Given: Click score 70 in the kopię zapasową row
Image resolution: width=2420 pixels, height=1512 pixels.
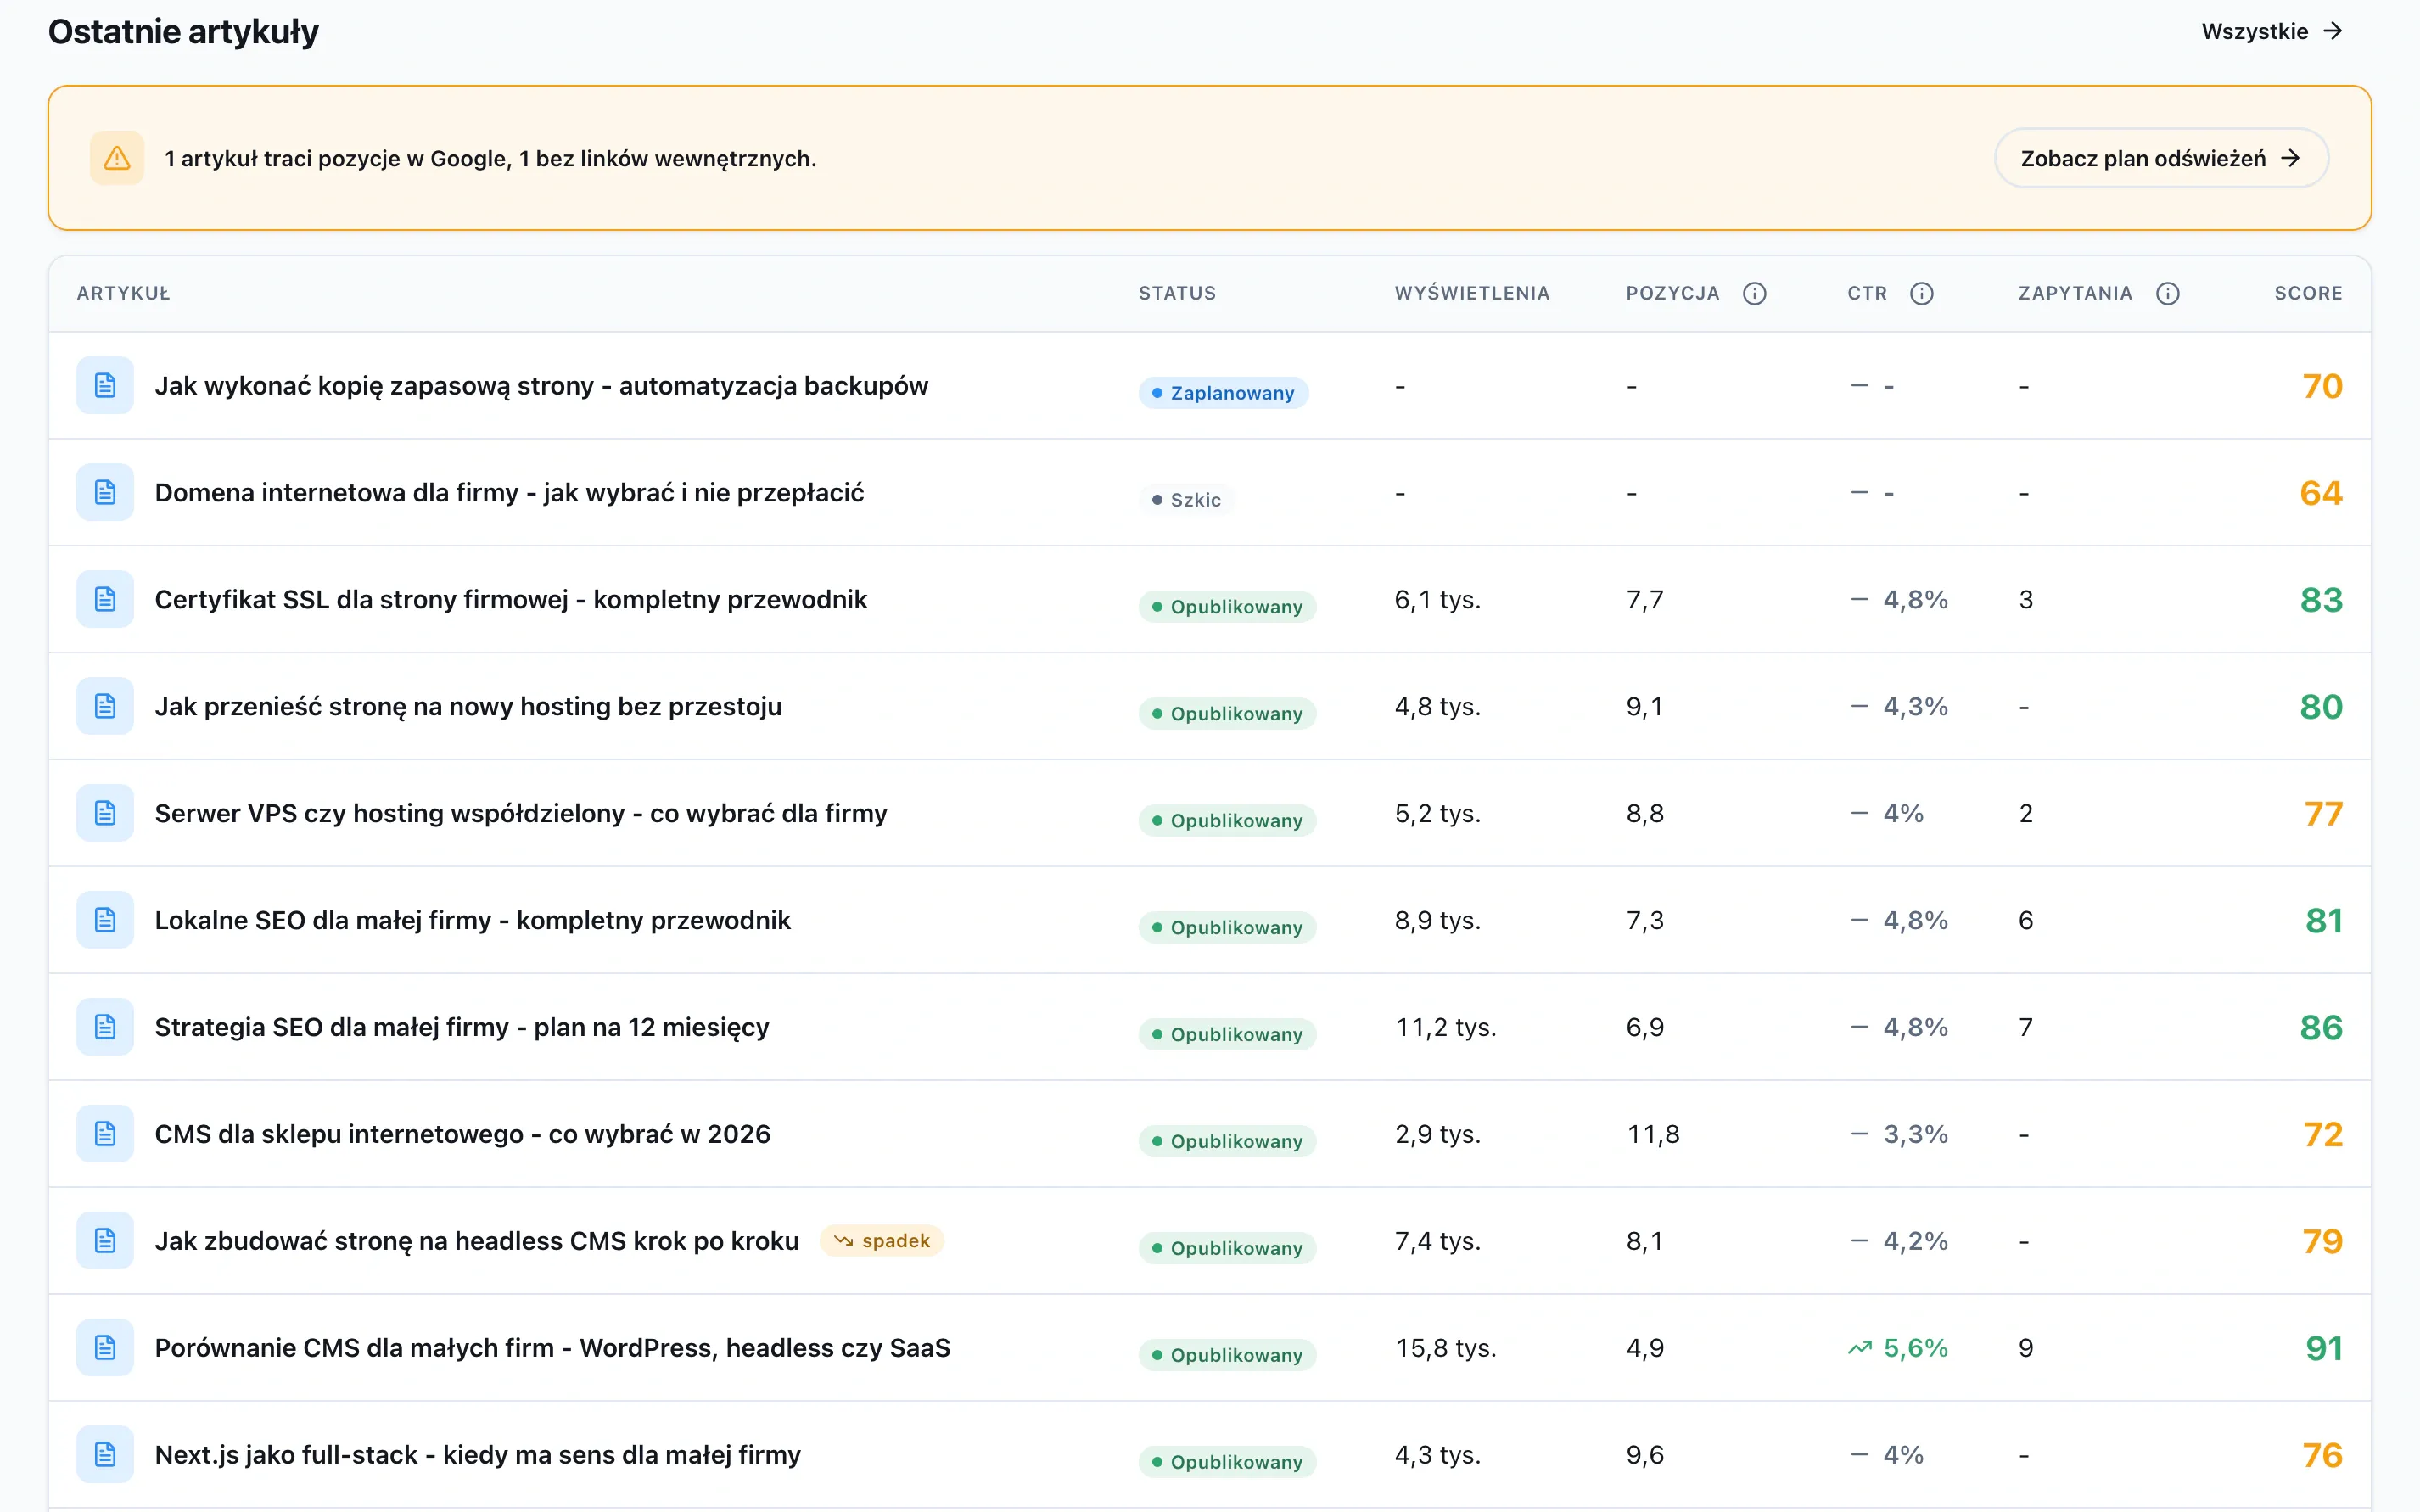Looking at the screenshot, I should 2322,385.
